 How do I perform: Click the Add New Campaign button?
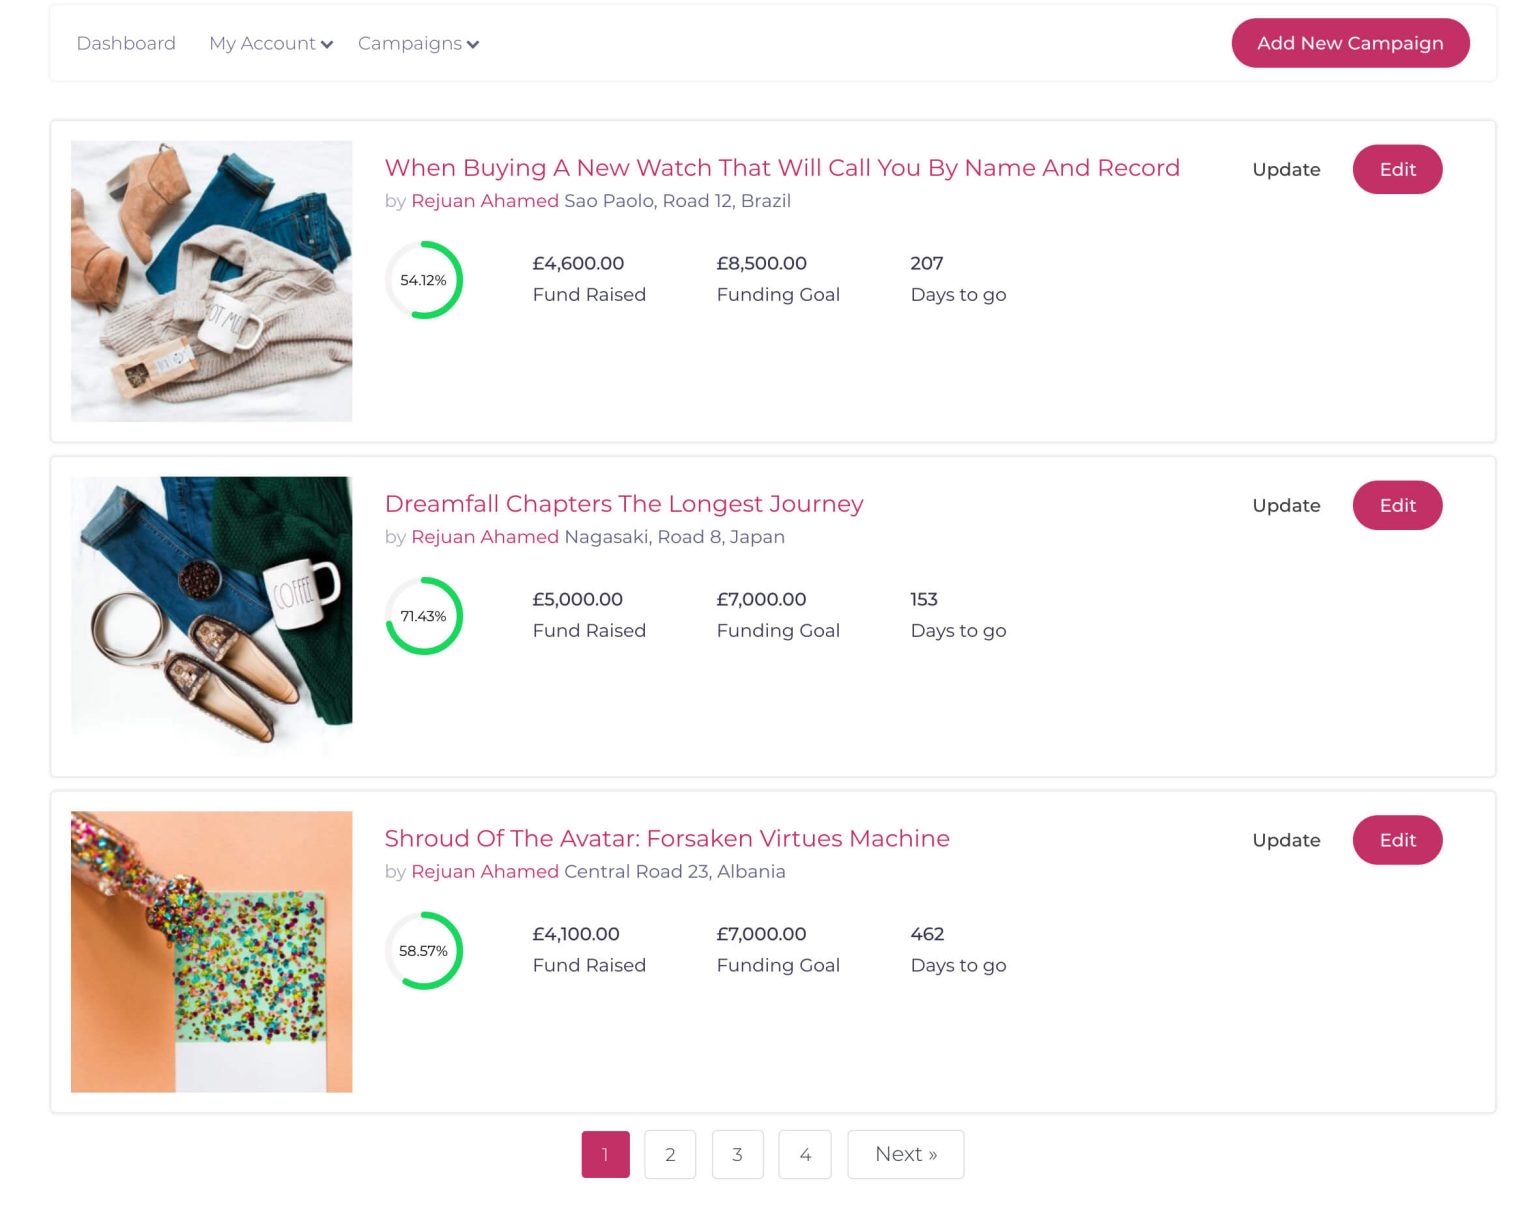click(1349, 43)
